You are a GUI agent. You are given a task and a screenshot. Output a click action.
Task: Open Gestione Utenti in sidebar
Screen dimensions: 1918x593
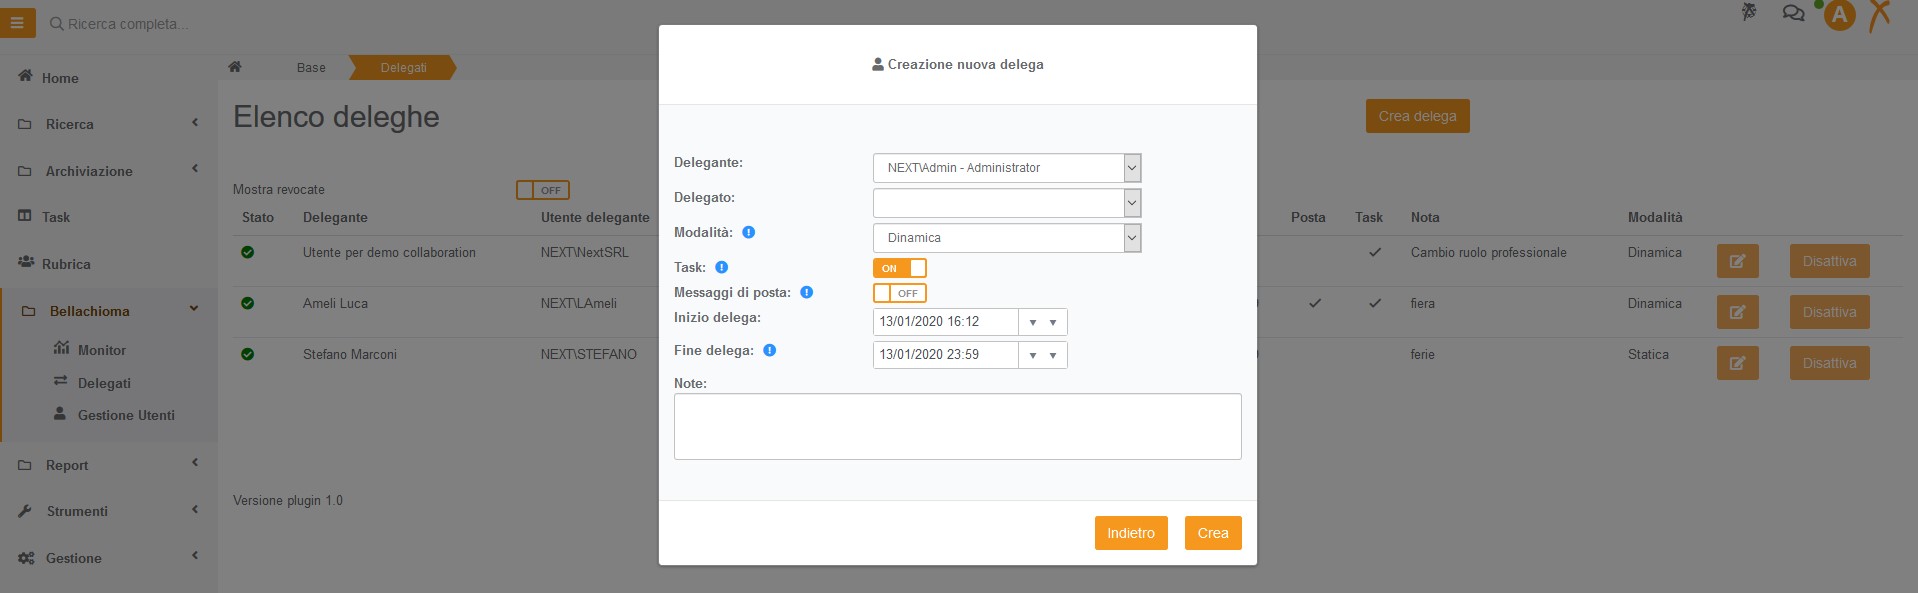click(126, 415)
